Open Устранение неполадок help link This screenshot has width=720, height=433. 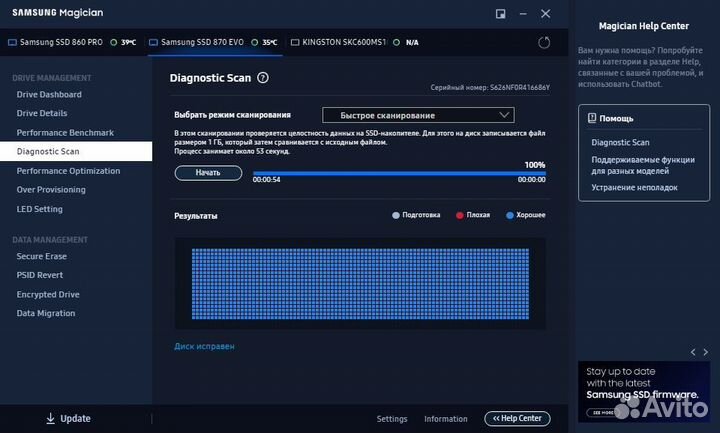(634, 187)
